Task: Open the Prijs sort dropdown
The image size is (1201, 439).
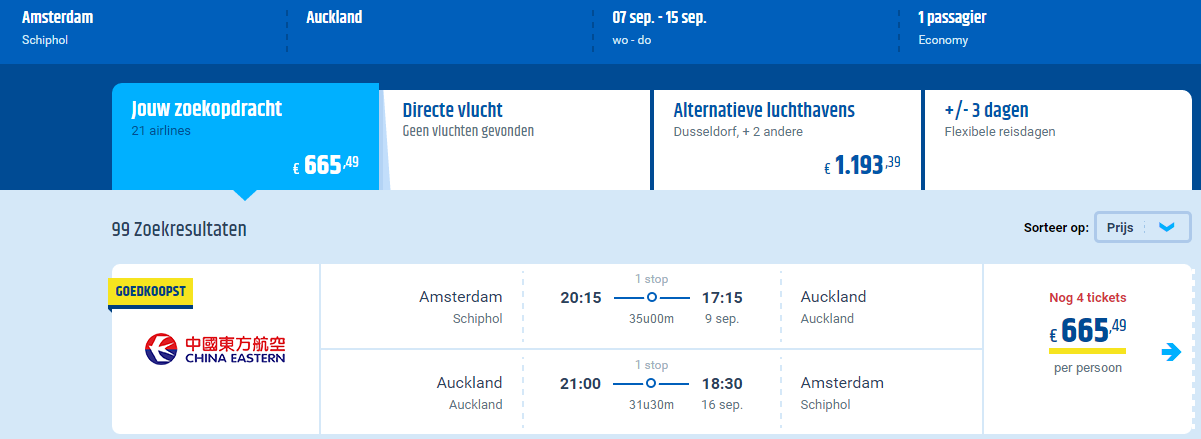Action: click(x=1143, y=227)
